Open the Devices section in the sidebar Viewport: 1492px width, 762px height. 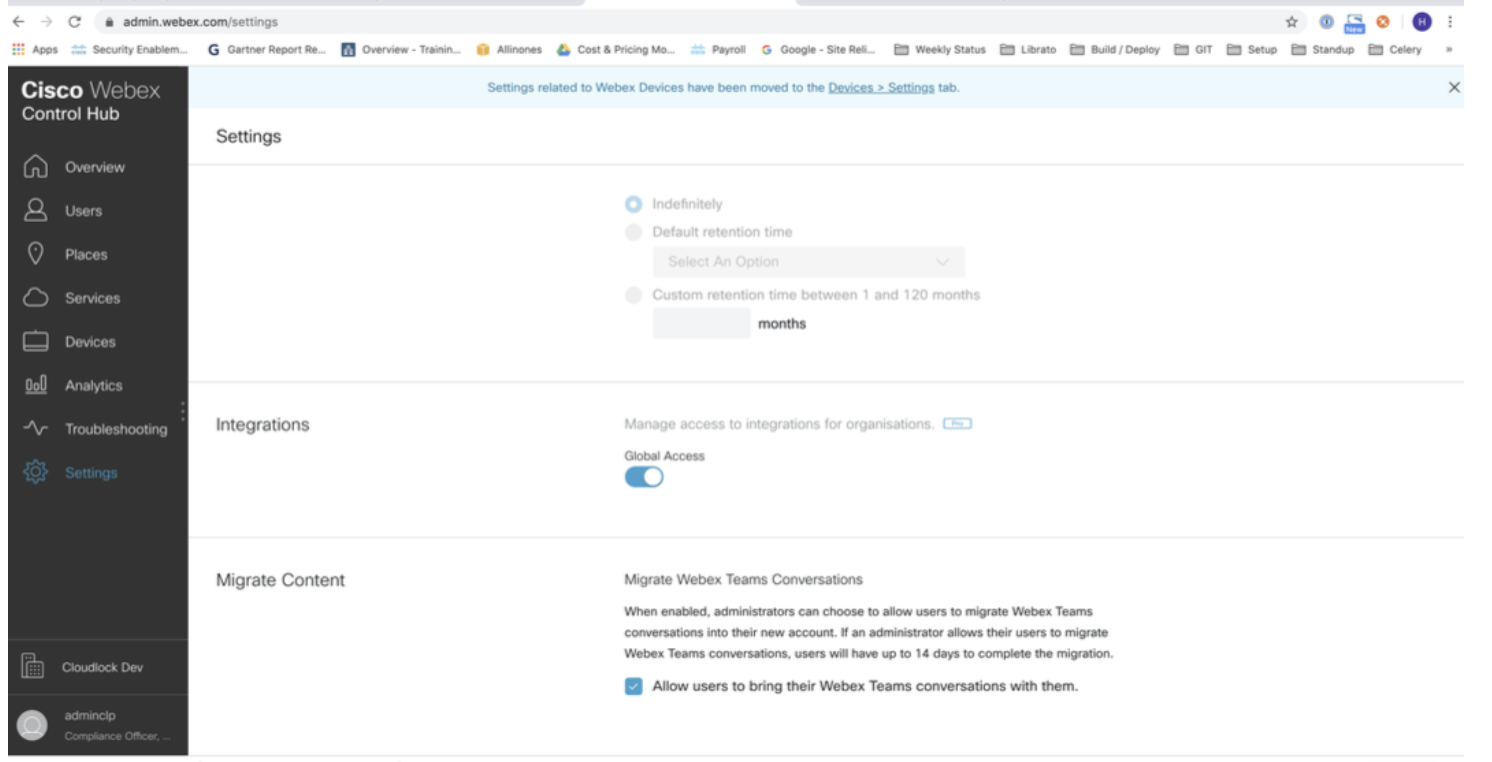click(69, 342)
